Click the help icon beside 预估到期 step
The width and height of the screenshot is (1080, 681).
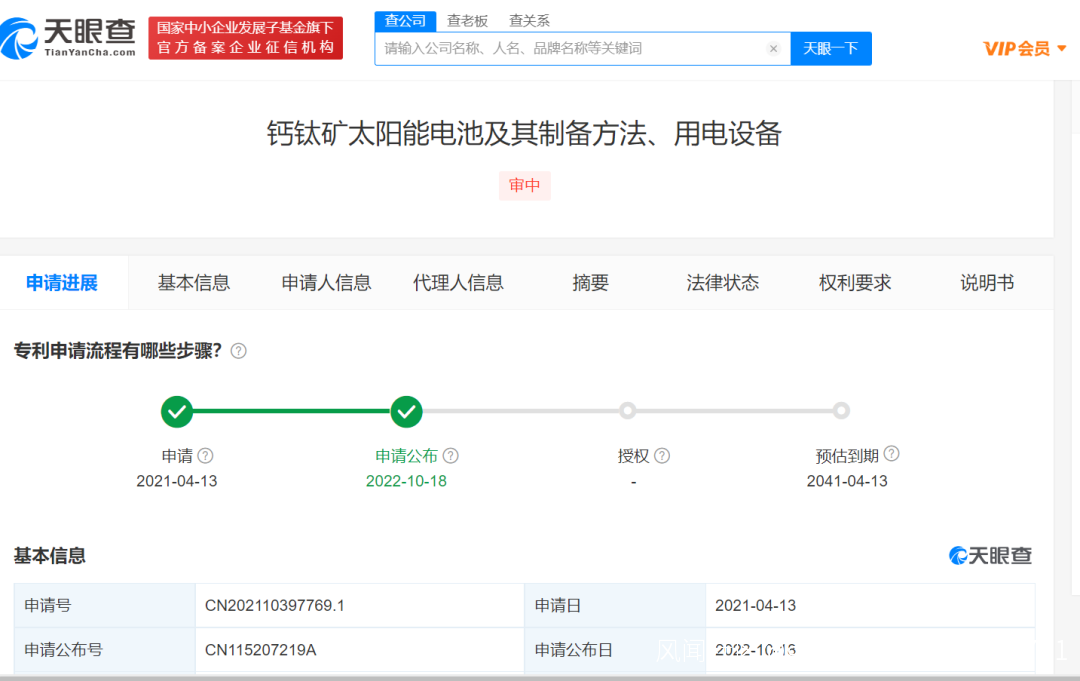click(x=891, y=454)
